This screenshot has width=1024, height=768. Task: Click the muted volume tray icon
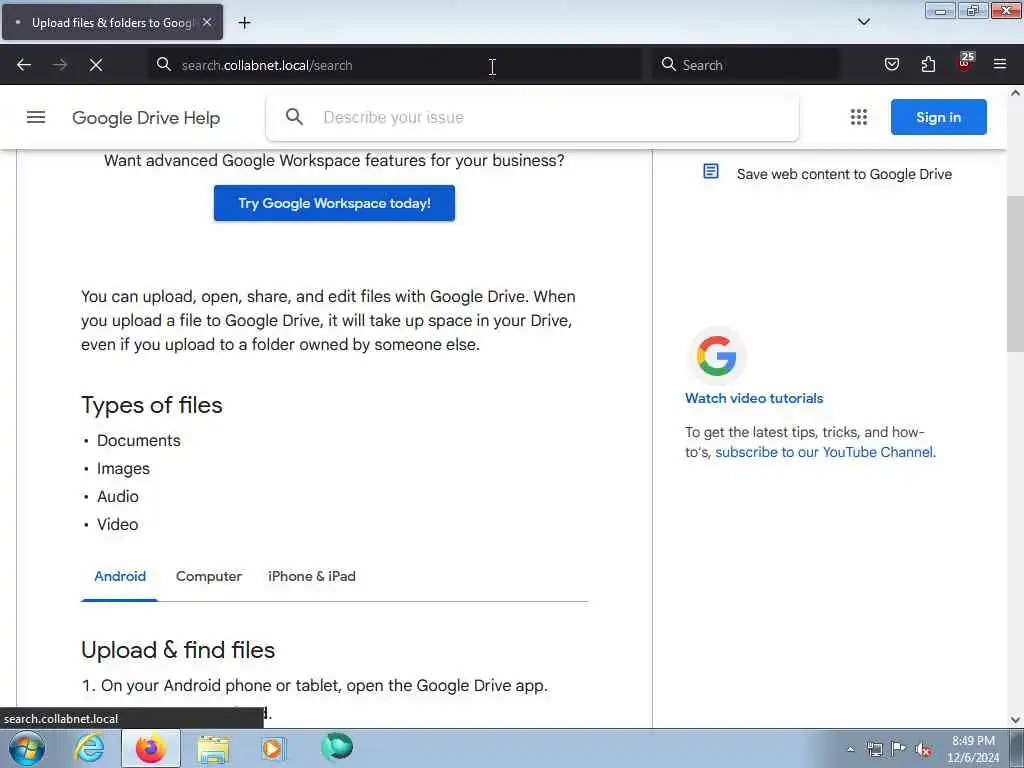(x=923, y=749)
